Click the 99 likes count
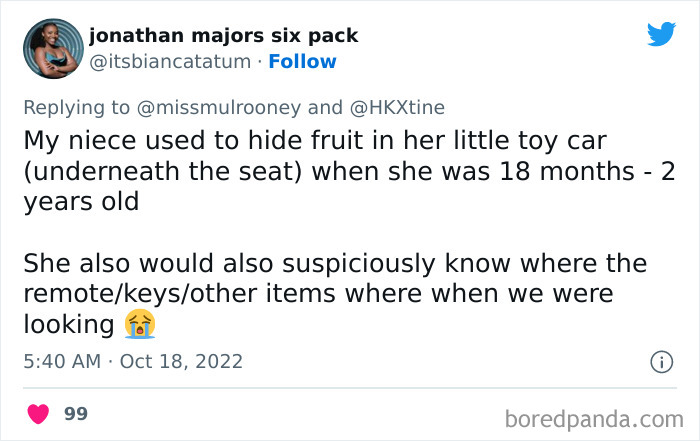Screen dimensions: 700x441 pos(75,413)
